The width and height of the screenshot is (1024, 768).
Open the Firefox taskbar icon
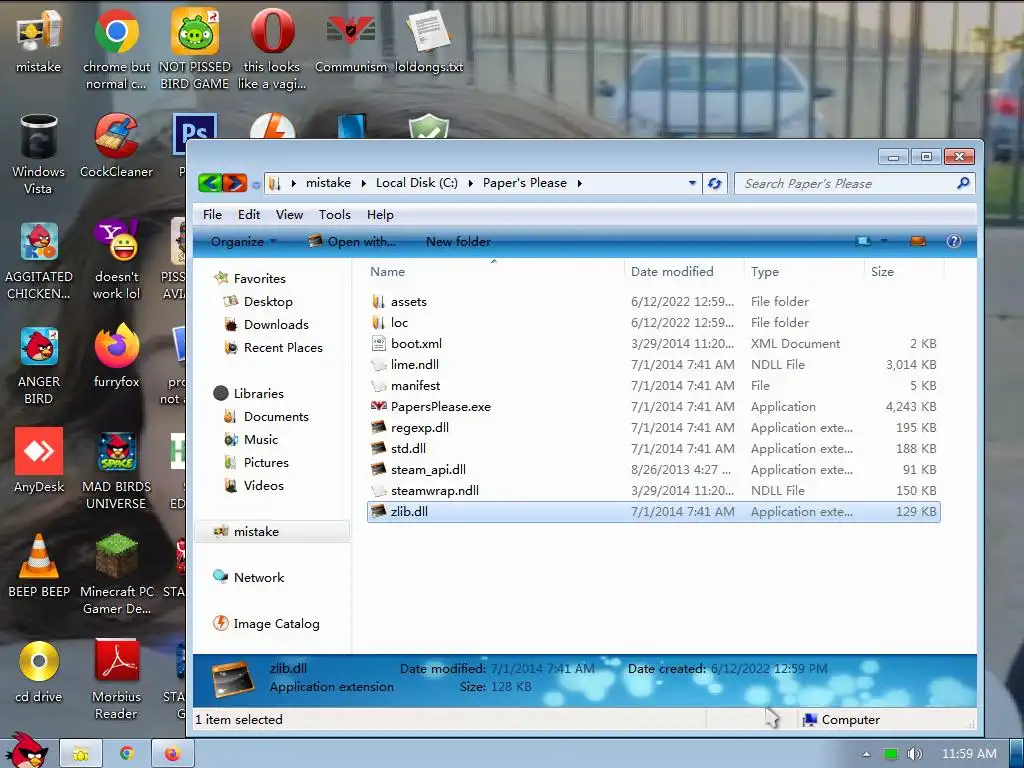(172, 754)
